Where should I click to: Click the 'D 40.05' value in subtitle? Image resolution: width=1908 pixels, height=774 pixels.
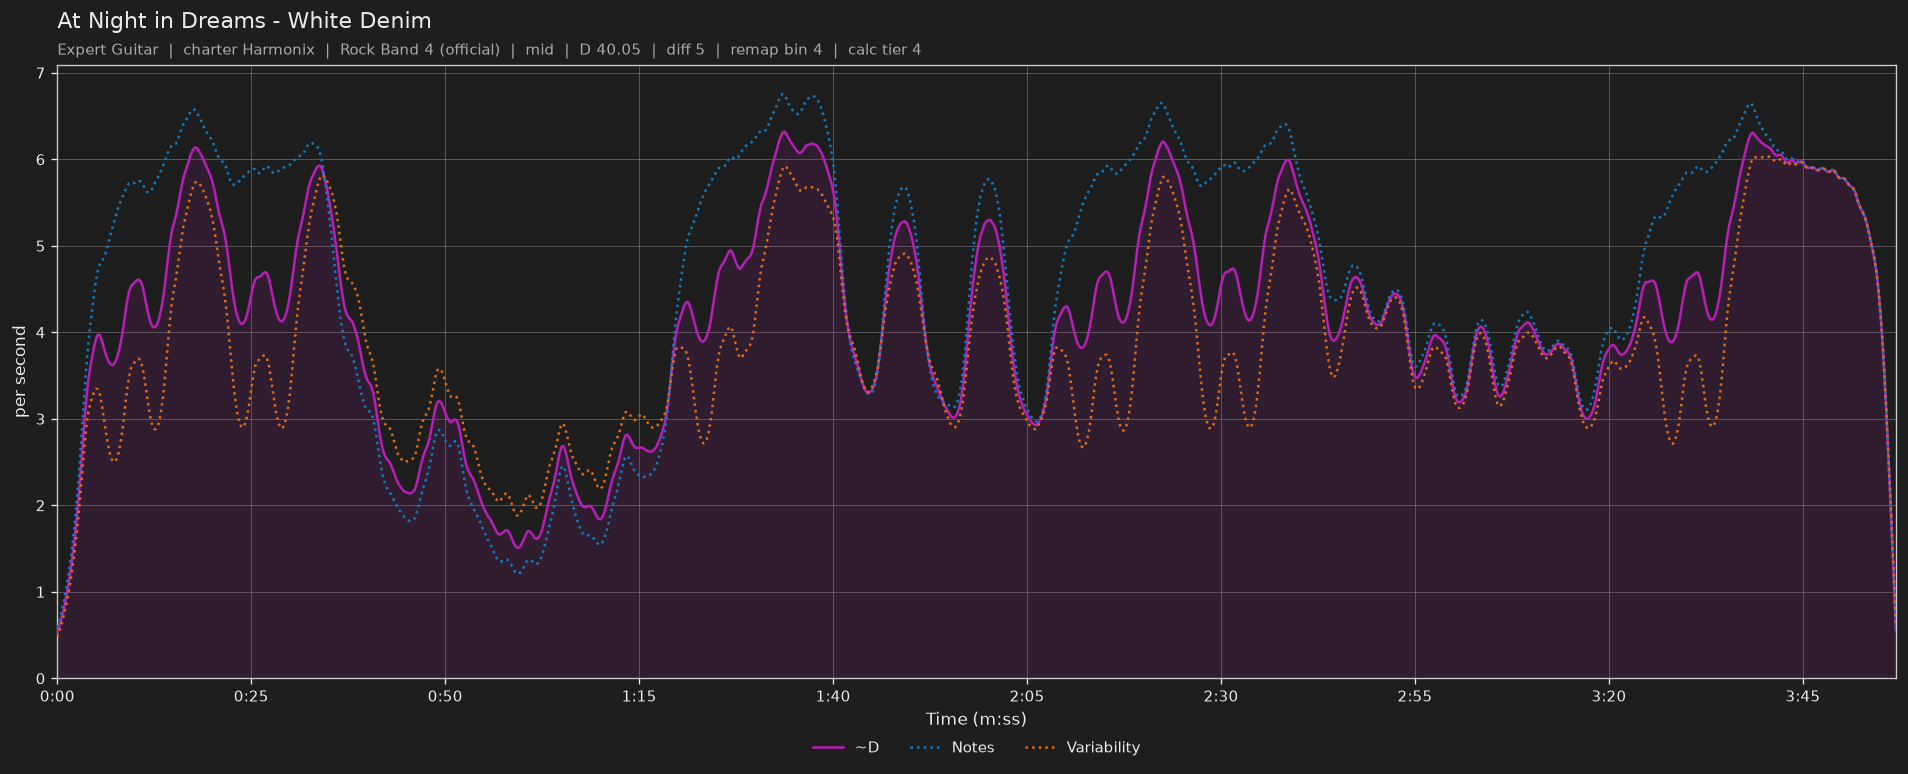[x=610, y=49]
